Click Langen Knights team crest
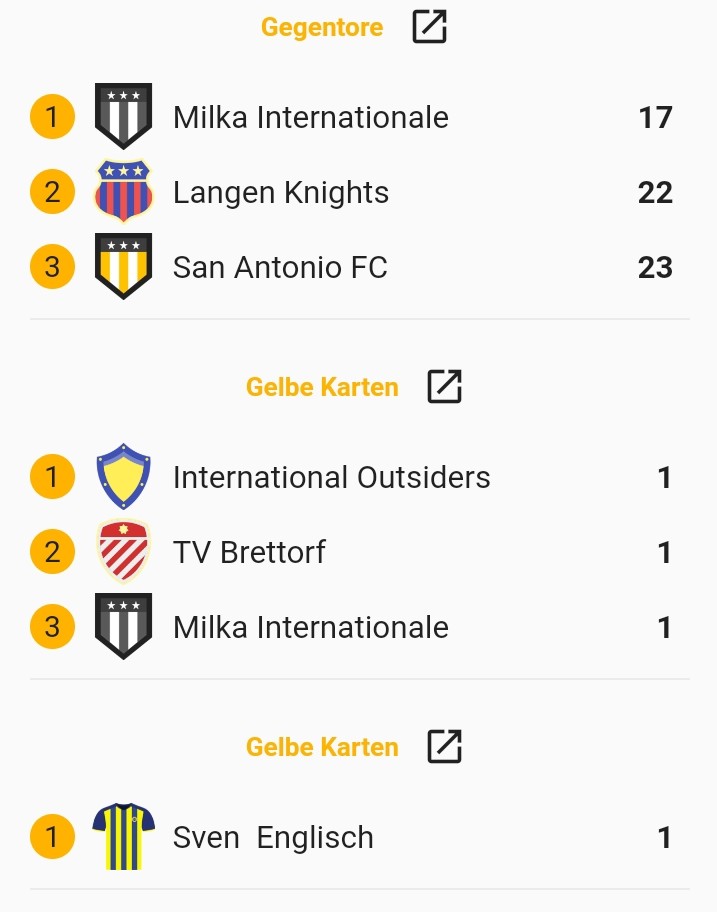This screenshot has width=717, height=912. [123, 191]
